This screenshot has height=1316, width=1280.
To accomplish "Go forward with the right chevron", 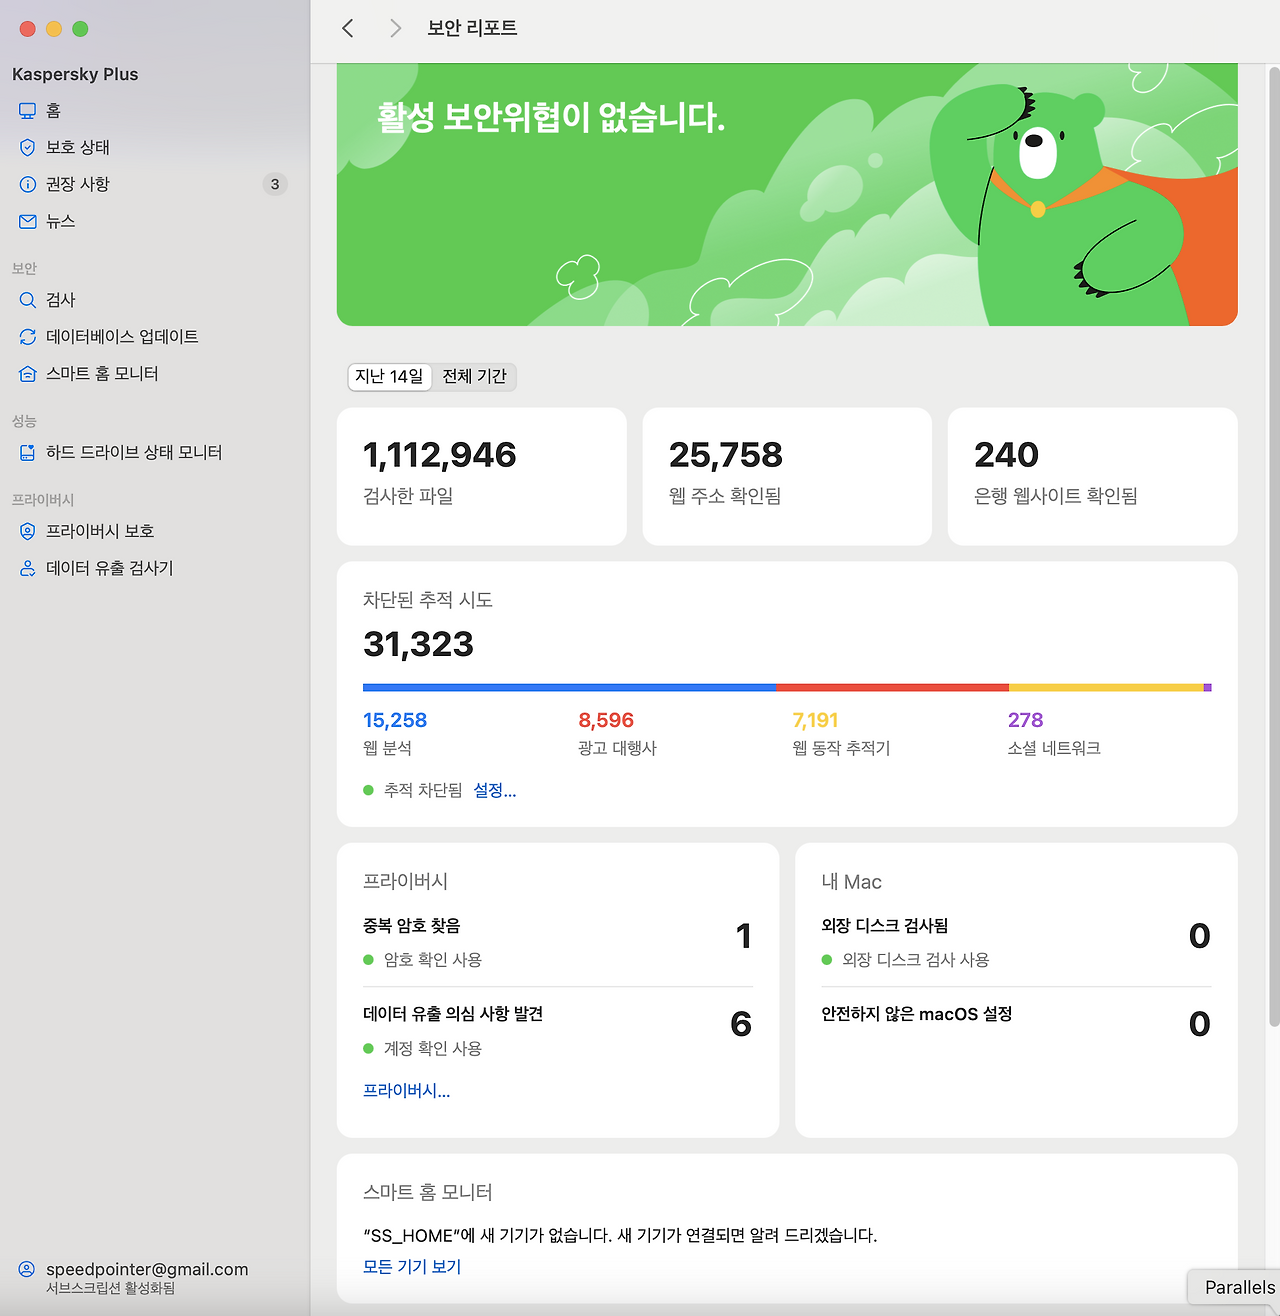I will [395, 28].
